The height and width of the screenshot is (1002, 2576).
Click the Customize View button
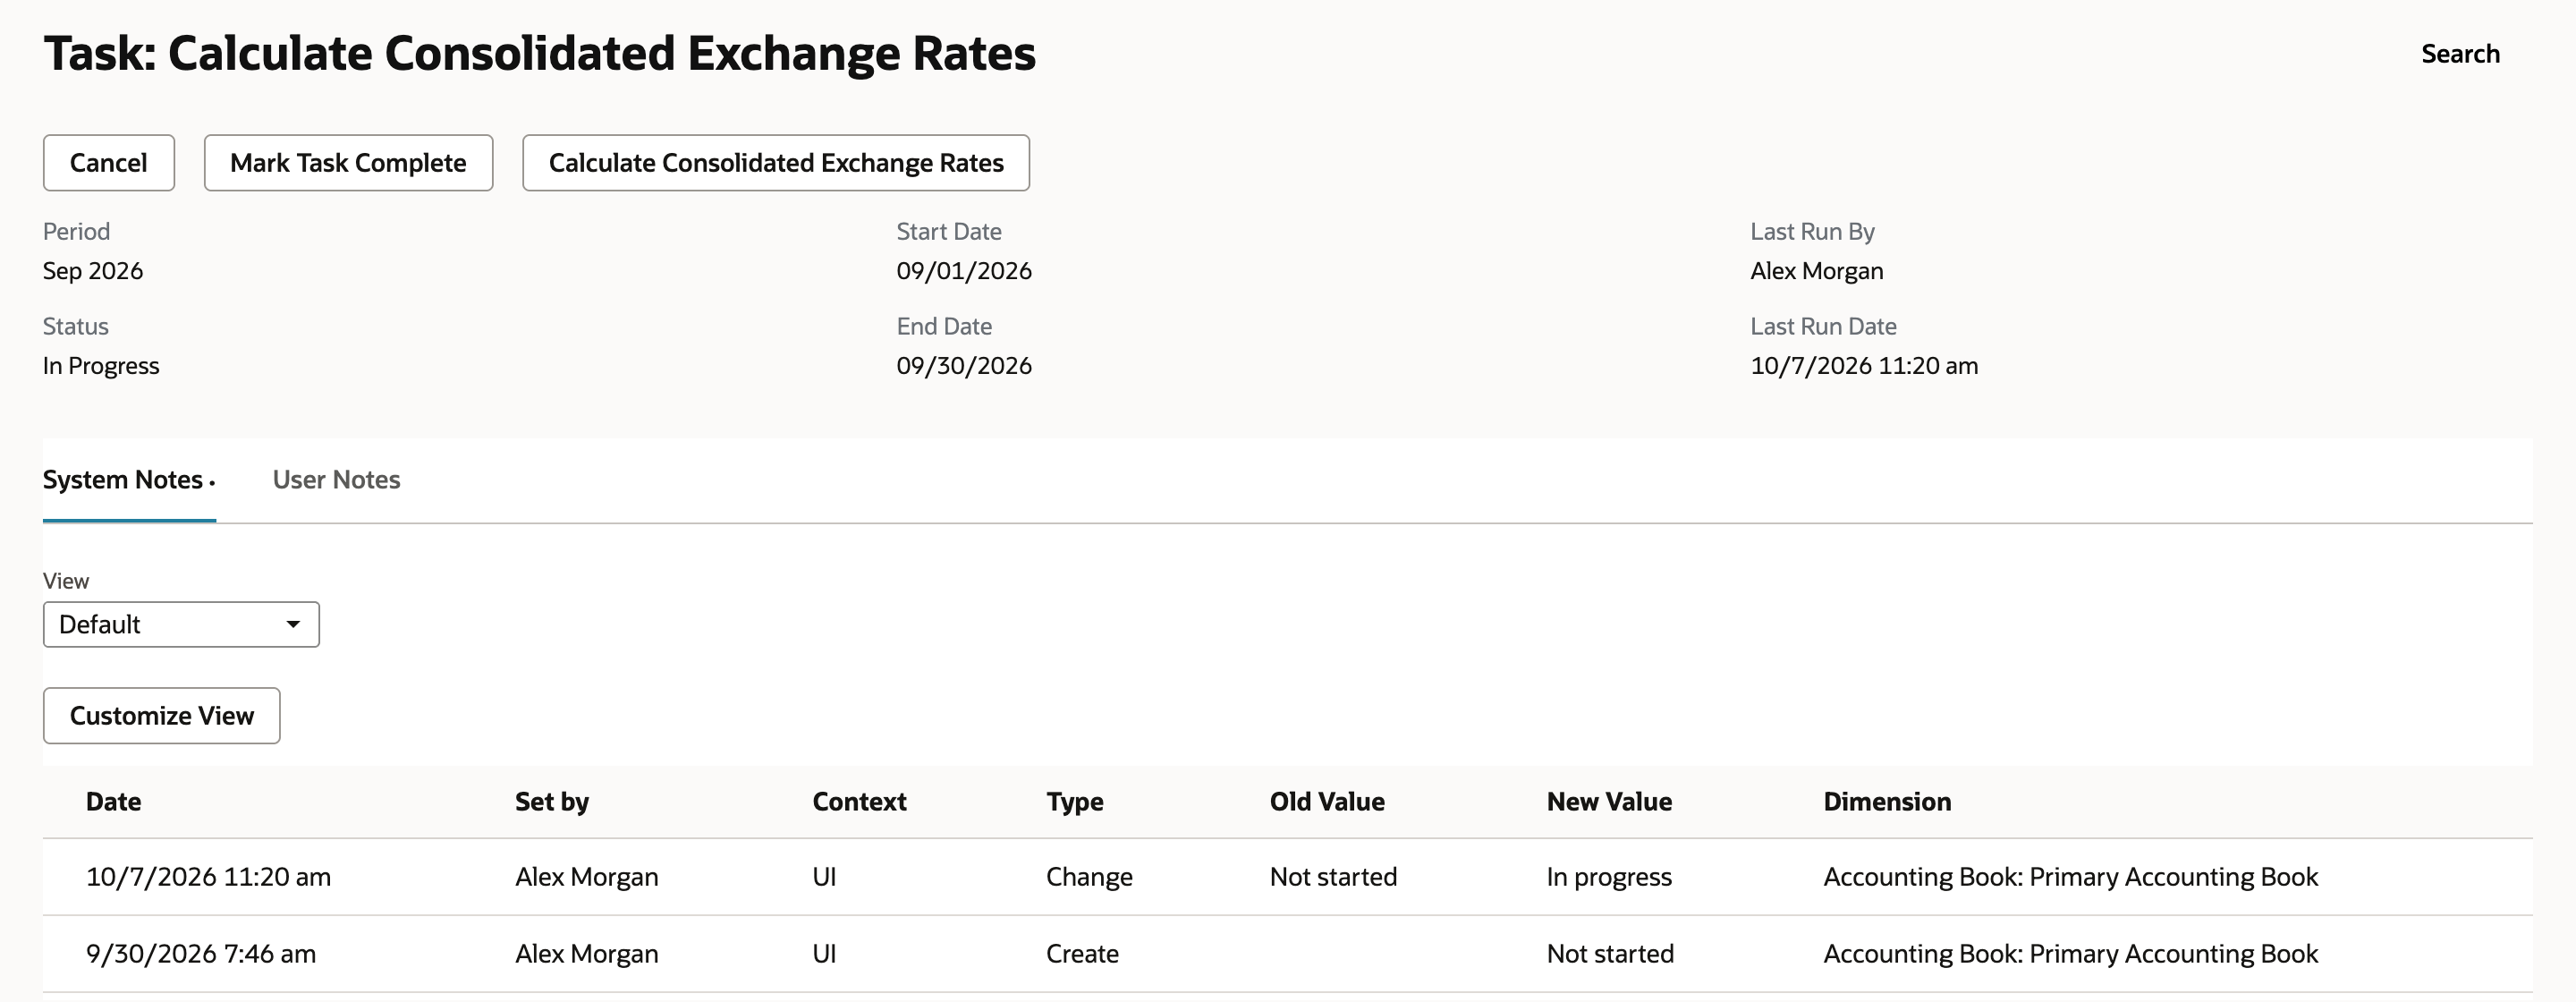point(162,715)
